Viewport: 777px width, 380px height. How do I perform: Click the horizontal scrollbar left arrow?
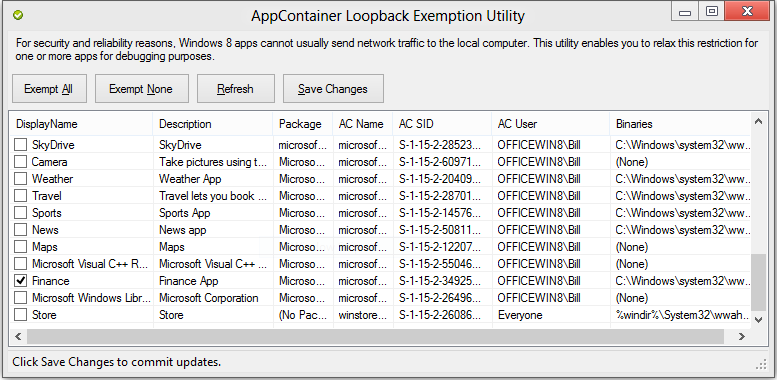coord(18,336)
